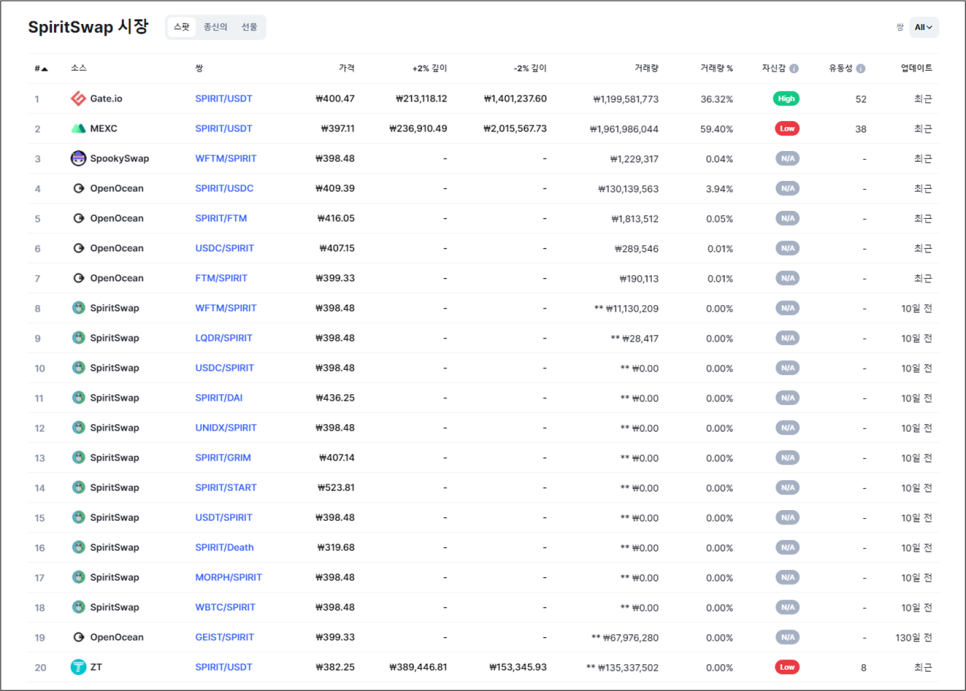966x691 pixels.
Task: Switch to the 선물 tab
Action: click(x=250, y=27)
